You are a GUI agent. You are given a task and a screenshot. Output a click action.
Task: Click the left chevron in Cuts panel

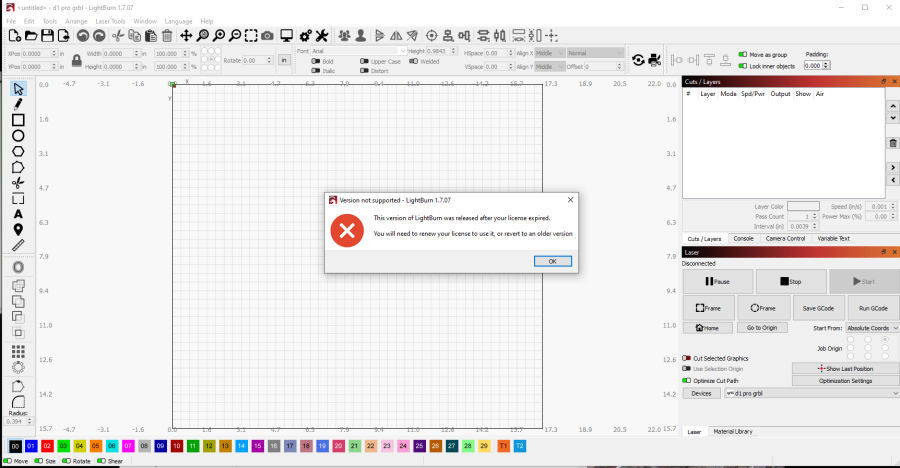pos(893,180)
